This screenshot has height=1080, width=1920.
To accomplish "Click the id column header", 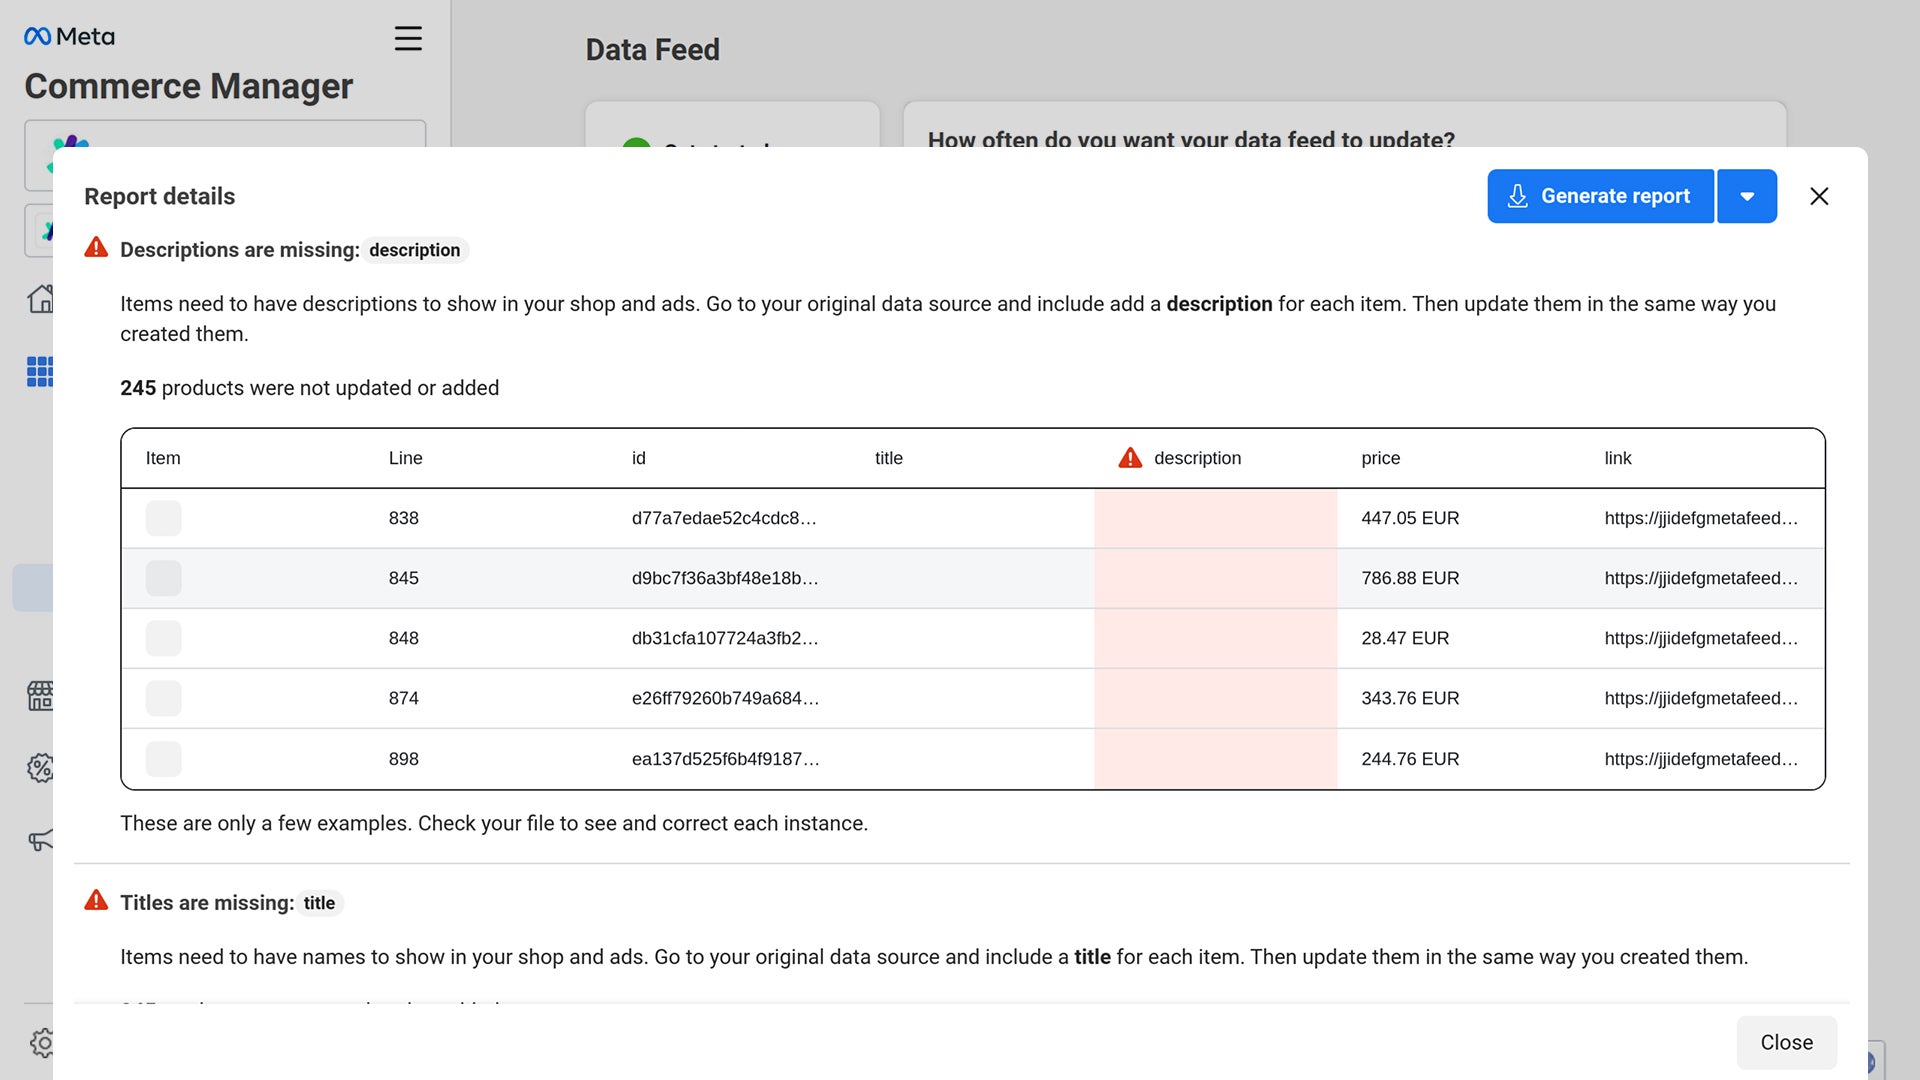I will (638, 458).
